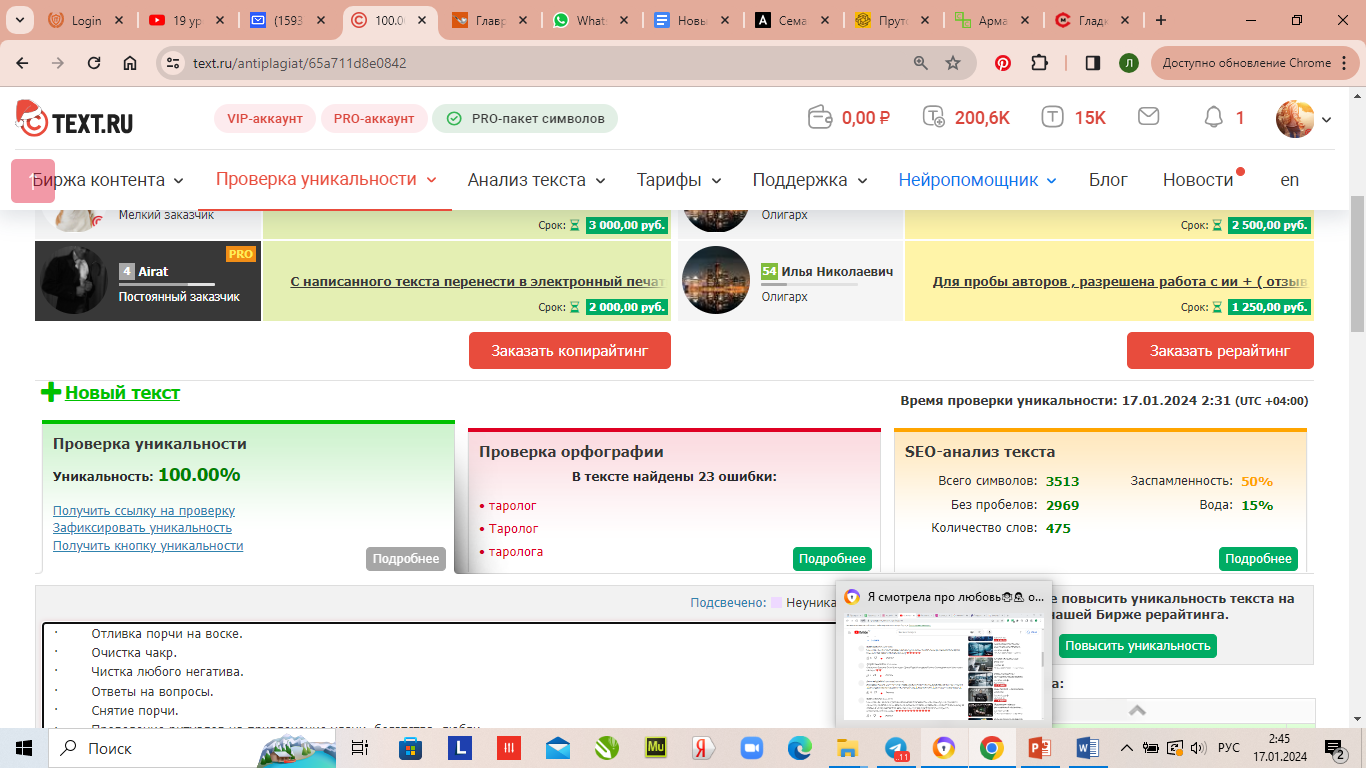Open the browser side panel icon
Screen dimensions: 1366x768
coord(1093,63)
